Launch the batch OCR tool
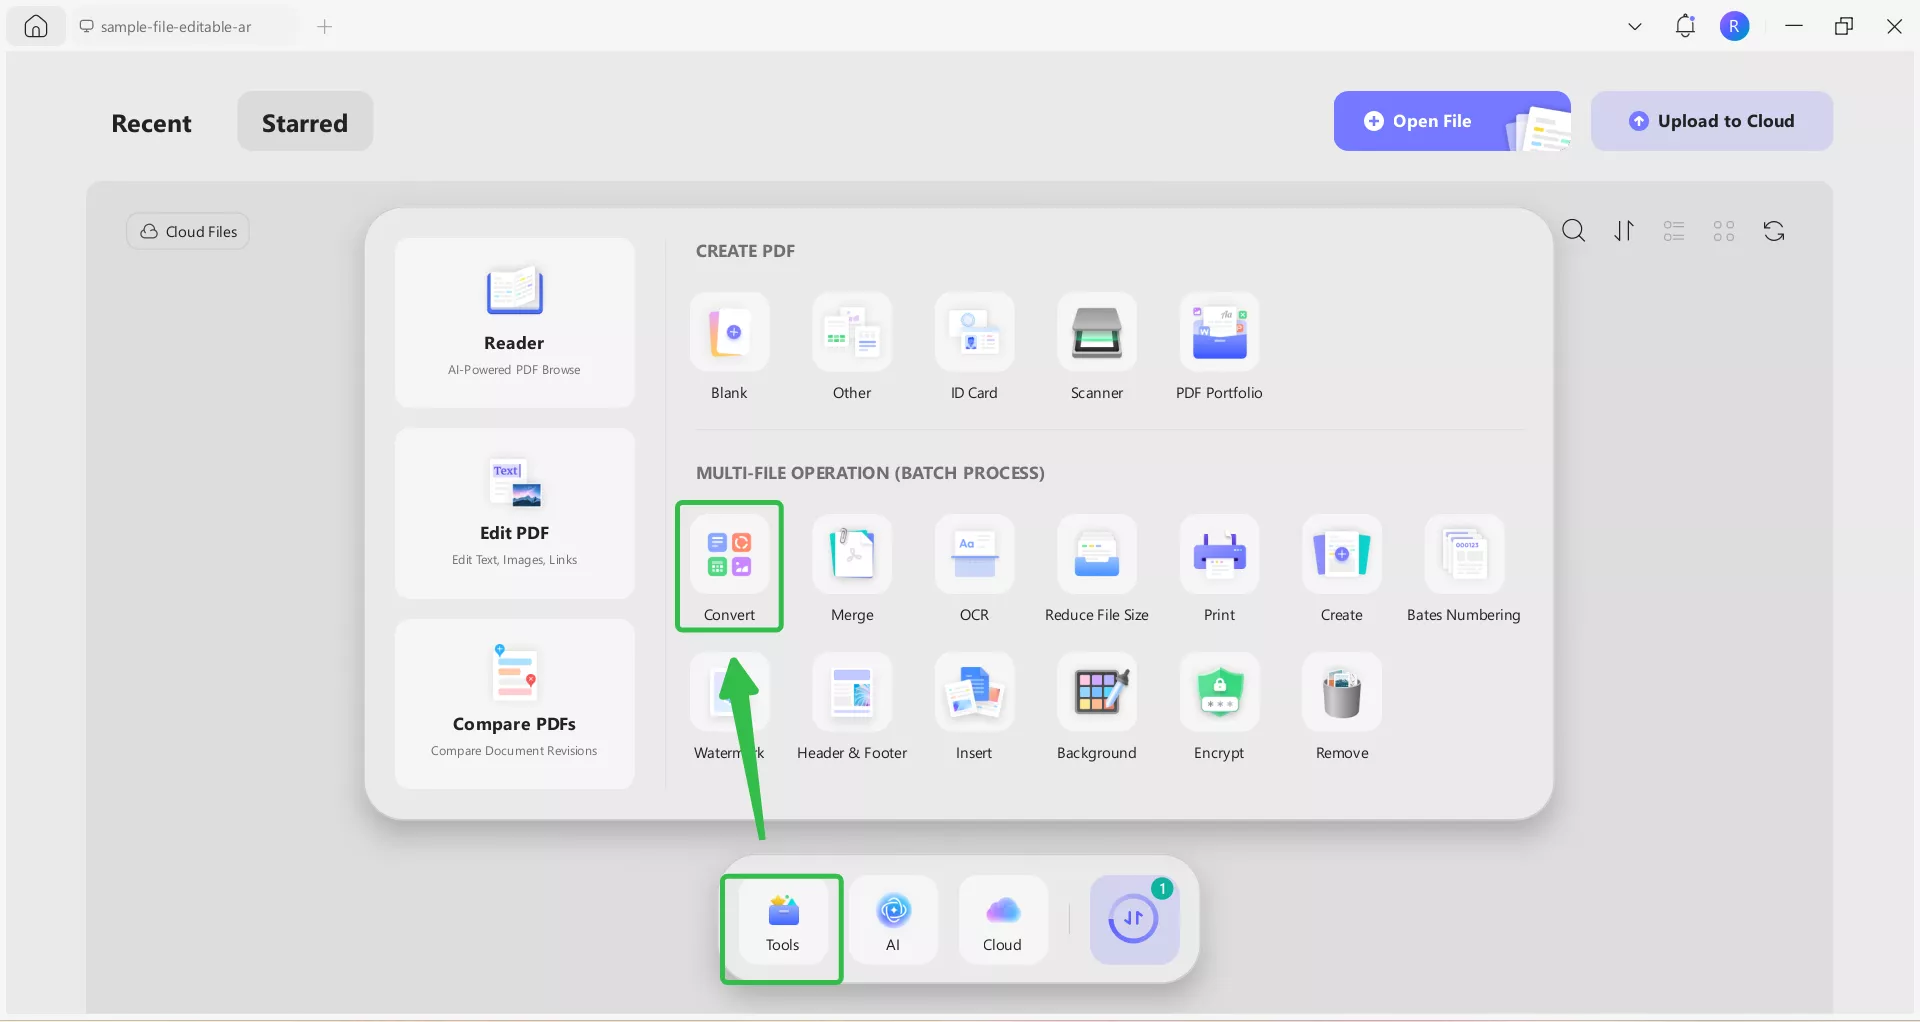1920x1022 pixels. point(974,568)
